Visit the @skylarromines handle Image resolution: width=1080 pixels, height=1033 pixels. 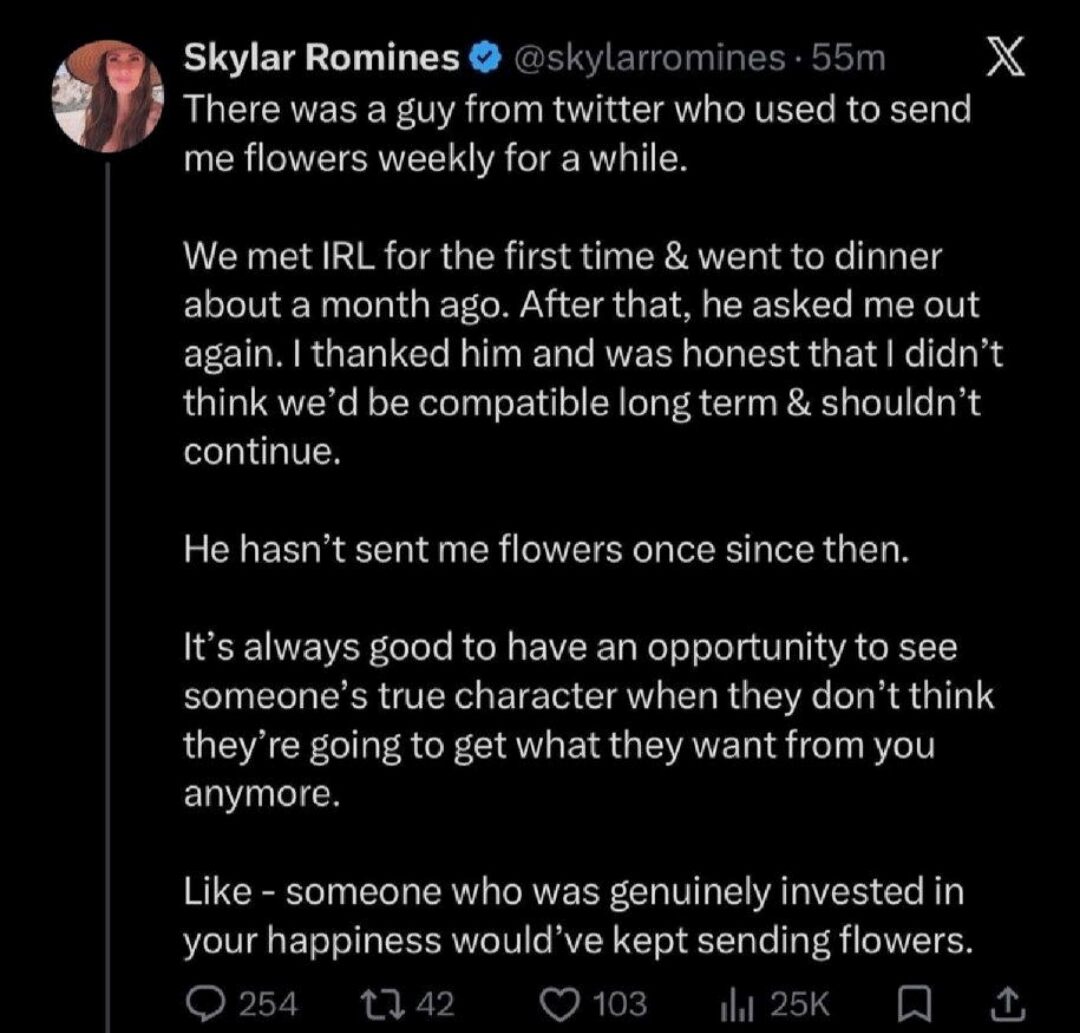pyautogui.click(x=649, y=59)
